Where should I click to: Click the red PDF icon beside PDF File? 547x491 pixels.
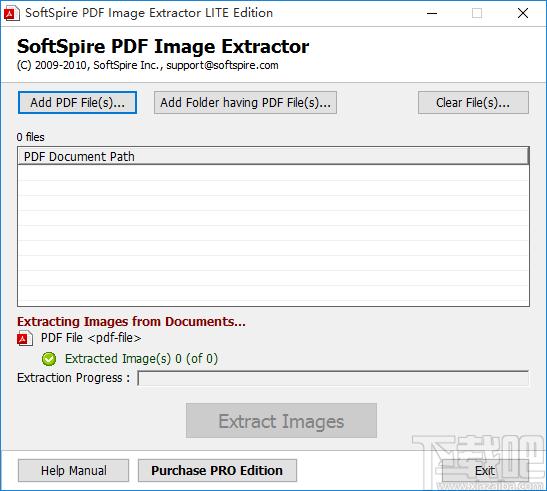tap(25, 339)
